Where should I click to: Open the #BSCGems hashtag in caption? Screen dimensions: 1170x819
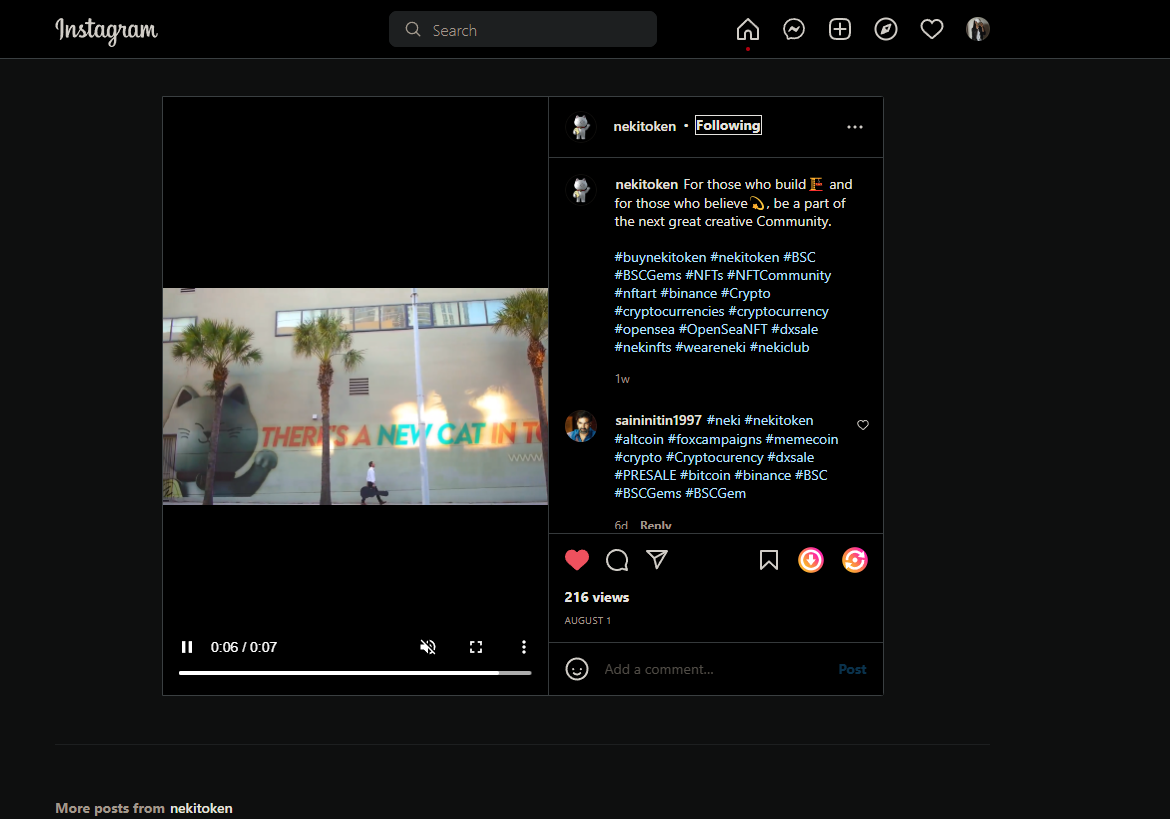pos(648,275)
